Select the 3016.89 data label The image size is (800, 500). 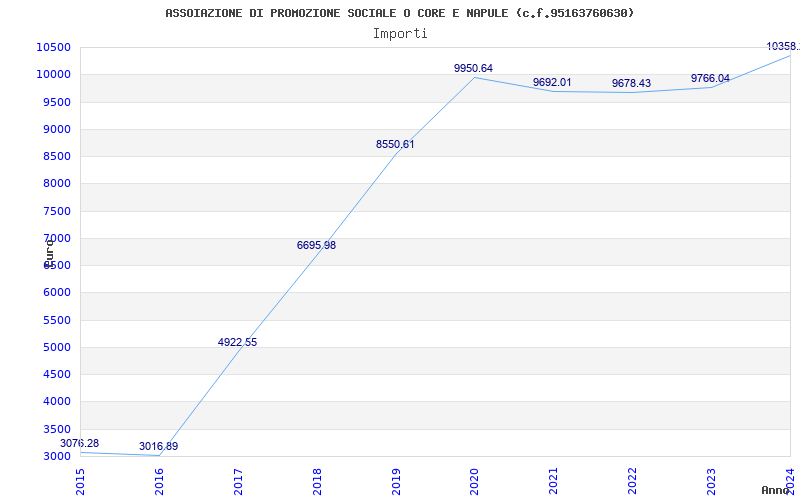click(x=159, y=446)
